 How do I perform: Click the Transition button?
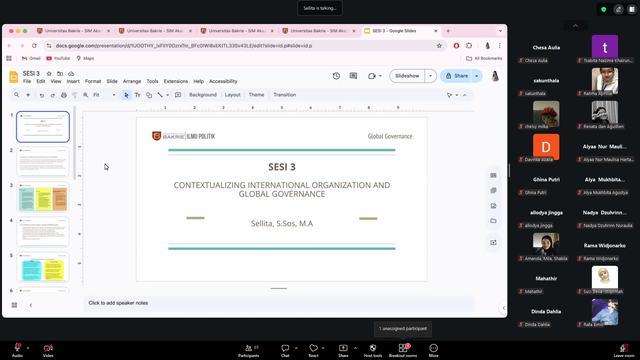click(x=284, y=95)
